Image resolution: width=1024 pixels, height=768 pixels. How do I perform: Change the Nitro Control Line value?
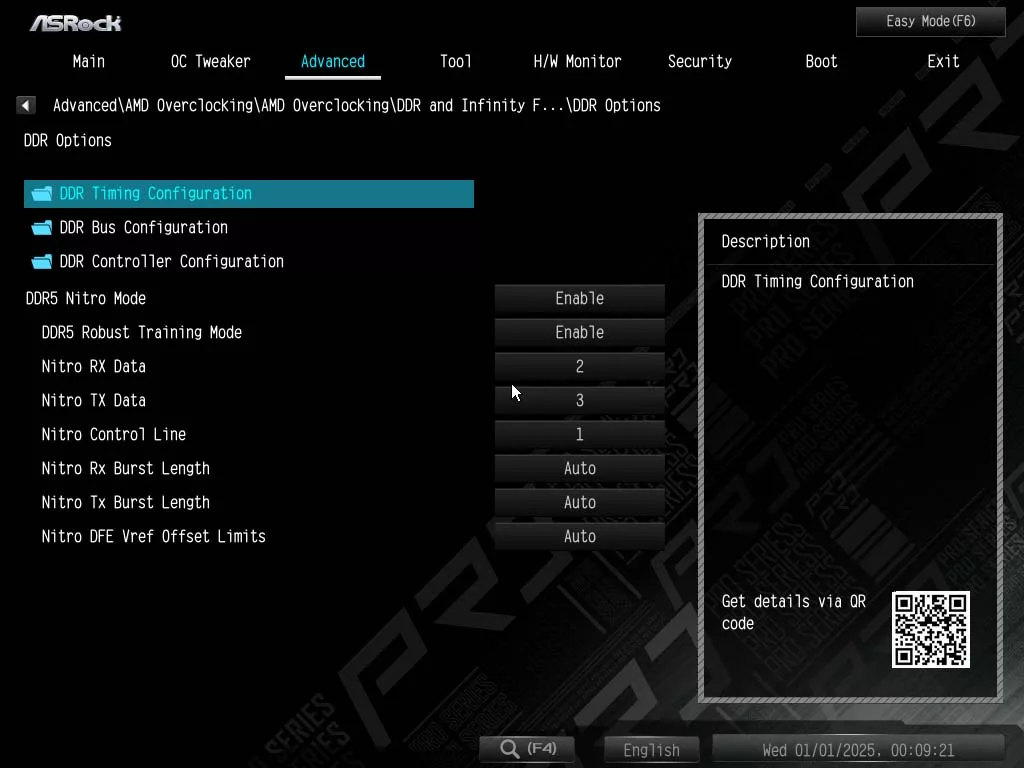(579, 434)
